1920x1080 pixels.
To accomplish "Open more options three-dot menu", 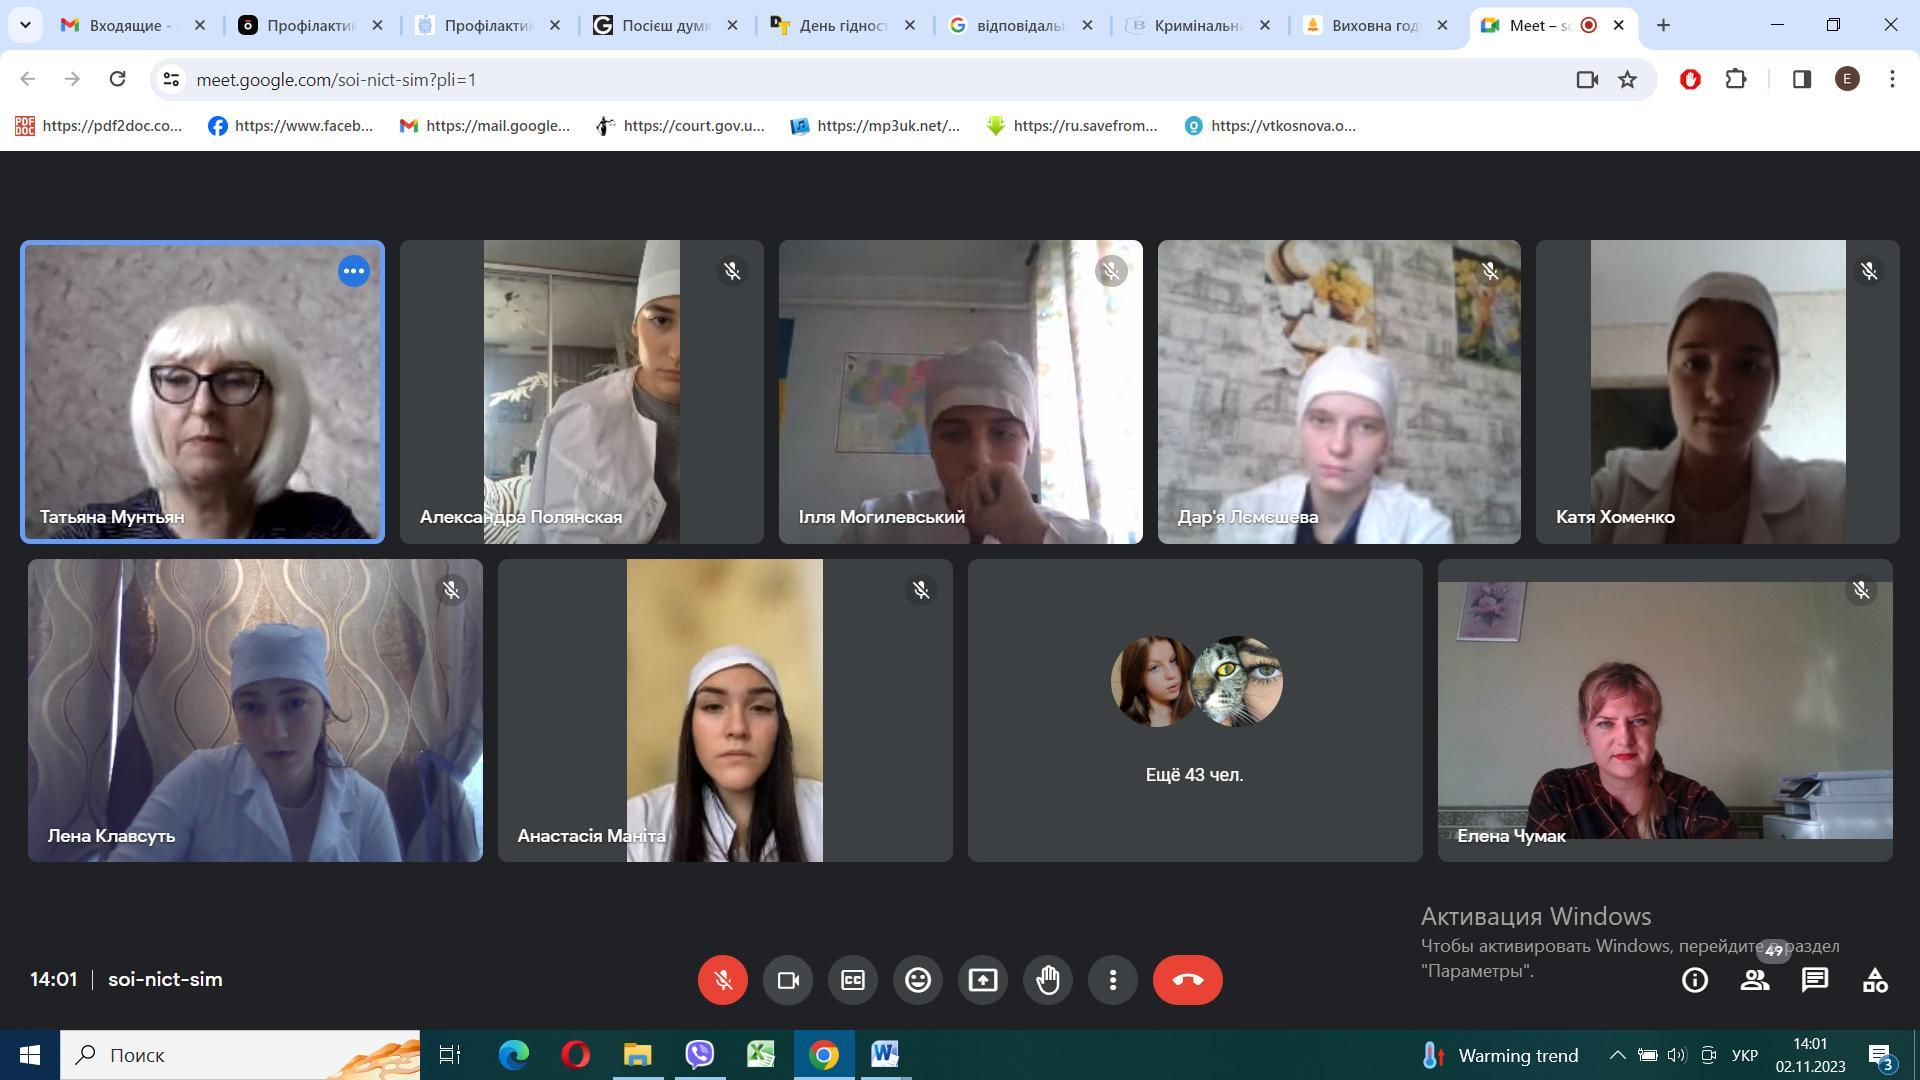I will (x=1113, y=980).
